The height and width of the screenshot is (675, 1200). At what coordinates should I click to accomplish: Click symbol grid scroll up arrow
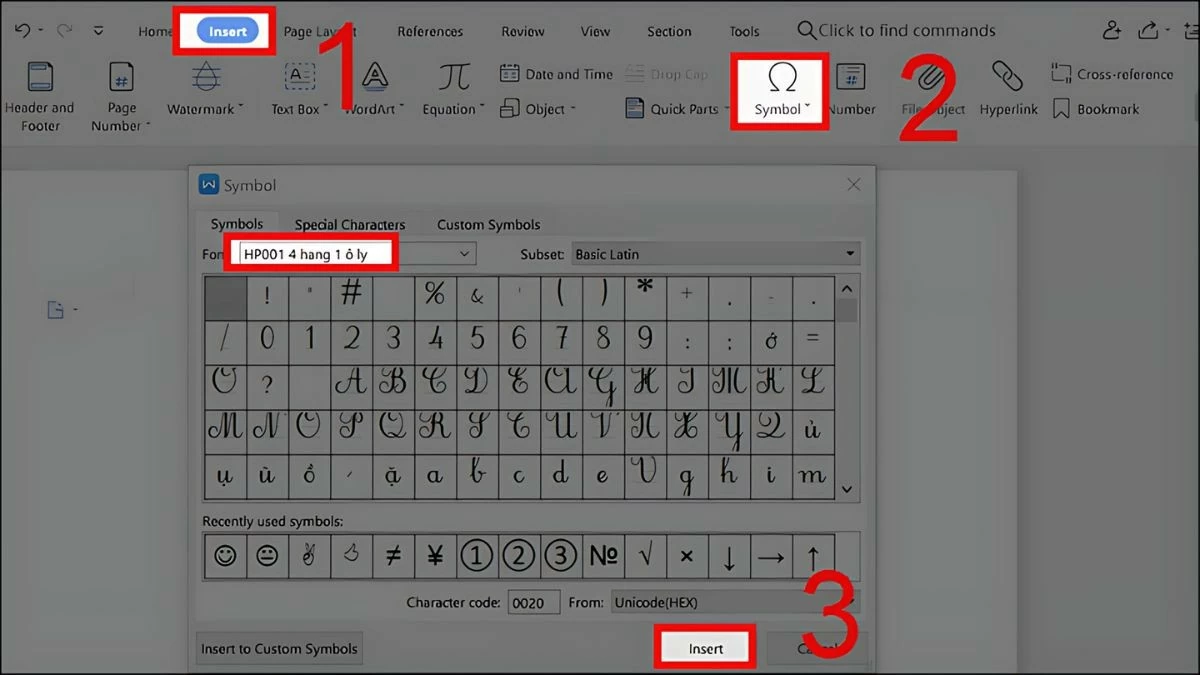848,290
